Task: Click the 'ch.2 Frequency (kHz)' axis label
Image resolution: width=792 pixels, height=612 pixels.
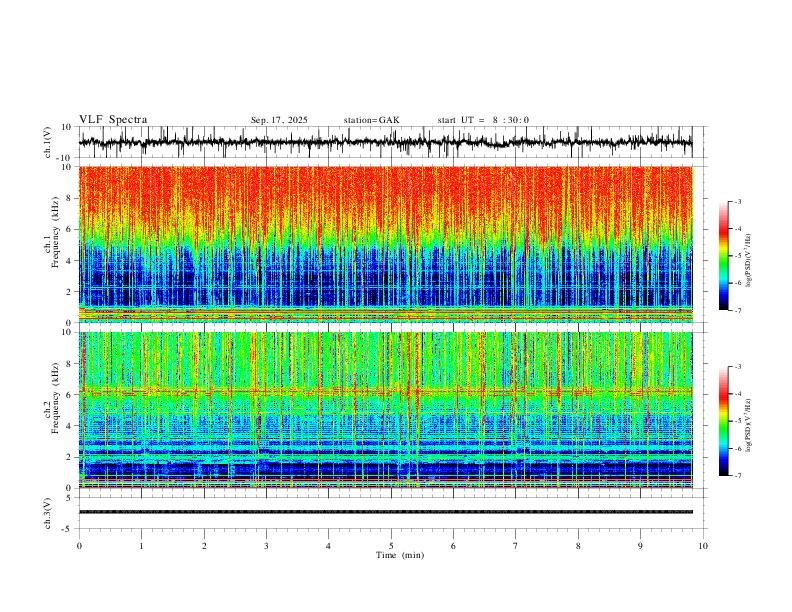Action: coord(52,398)
